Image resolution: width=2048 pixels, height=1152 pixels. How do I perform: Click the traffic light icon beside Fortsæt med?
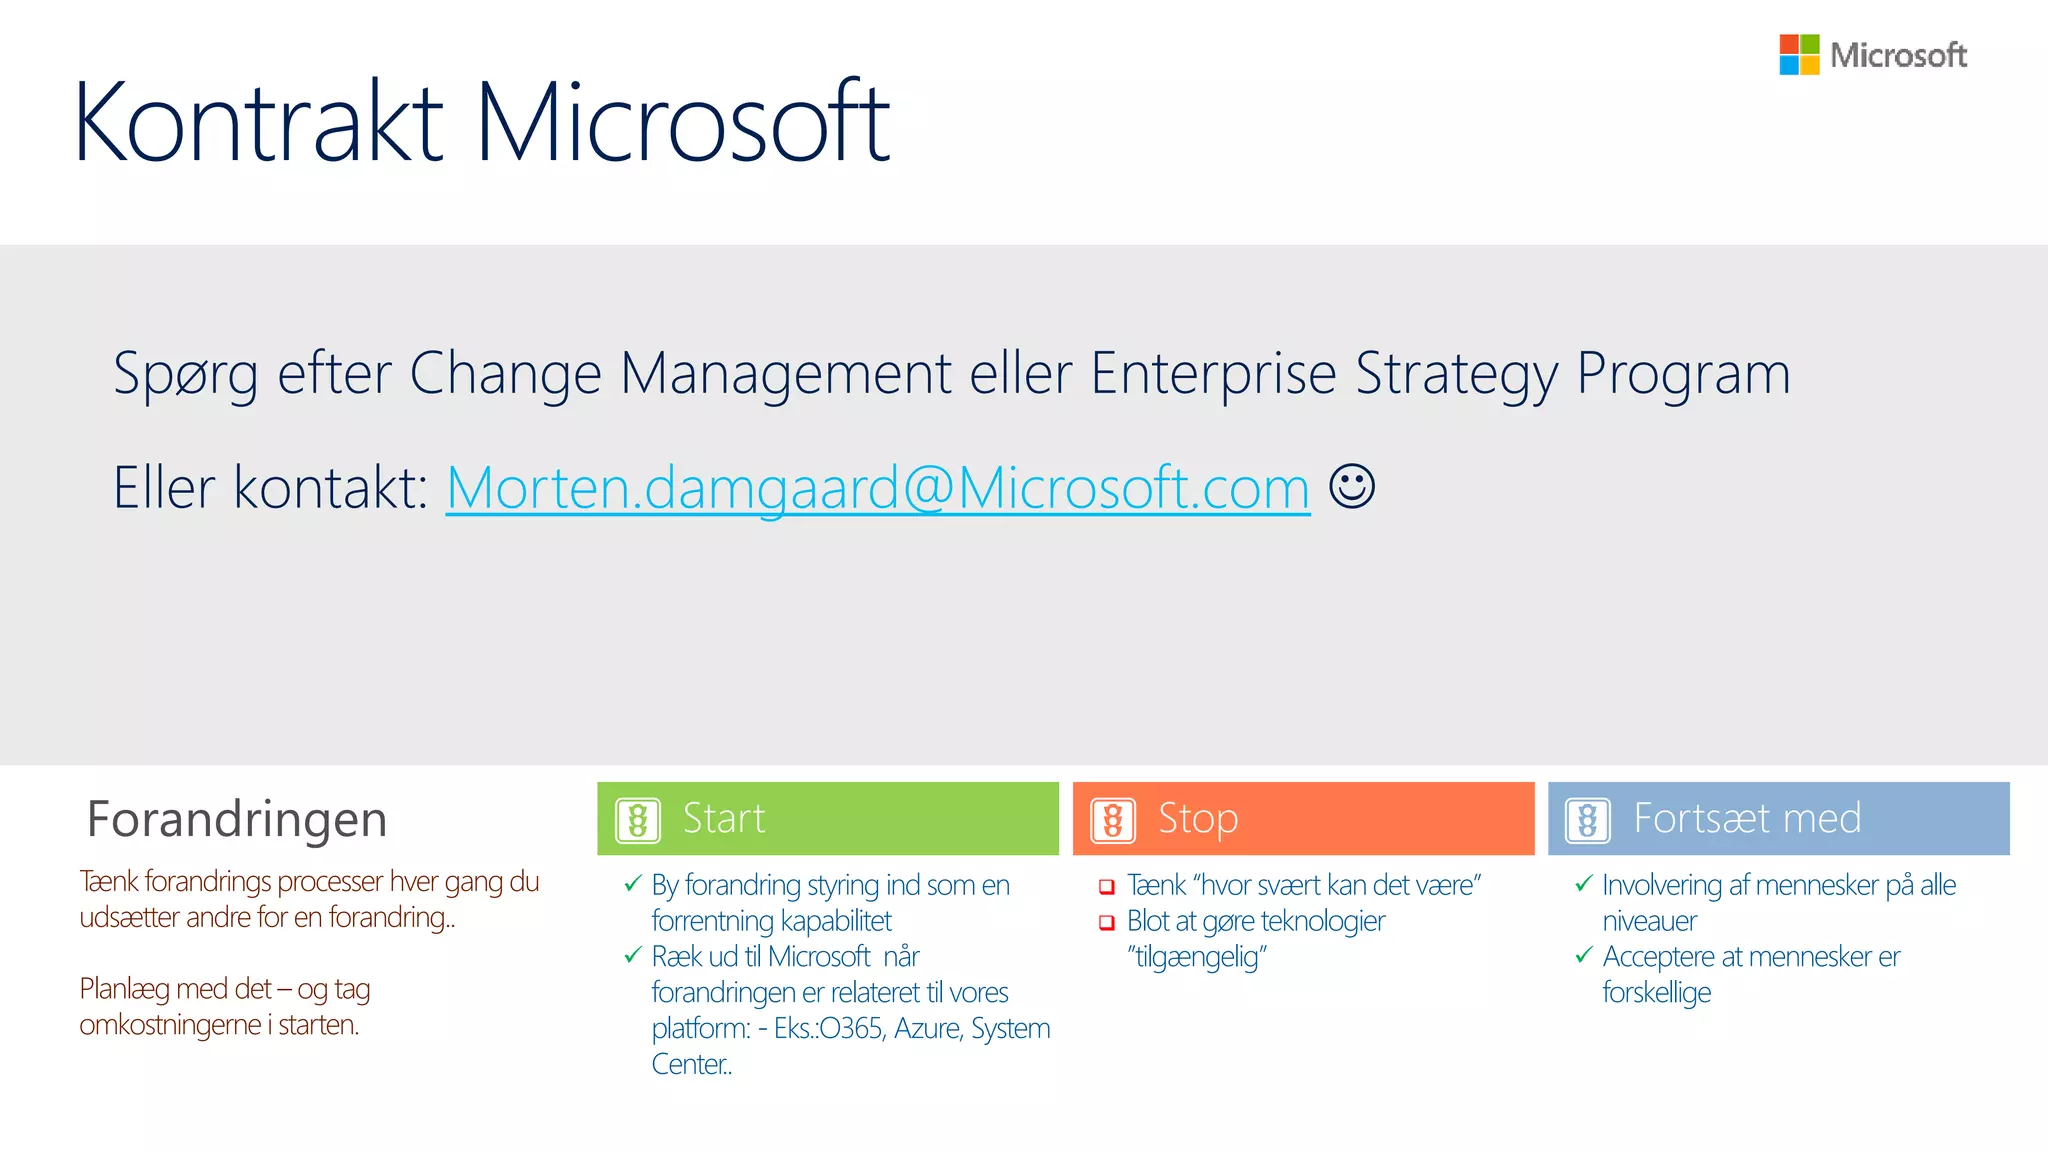click(x=1588, y=820)
